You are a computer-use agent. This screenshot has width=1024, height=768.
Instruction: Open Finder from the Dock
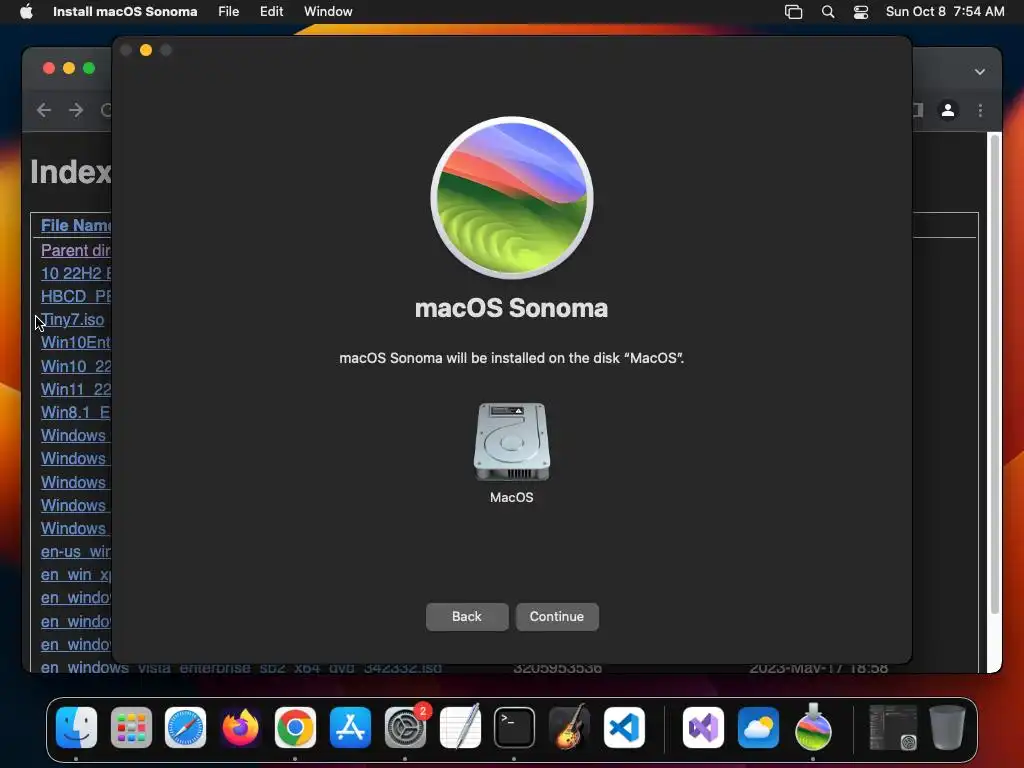76,728
